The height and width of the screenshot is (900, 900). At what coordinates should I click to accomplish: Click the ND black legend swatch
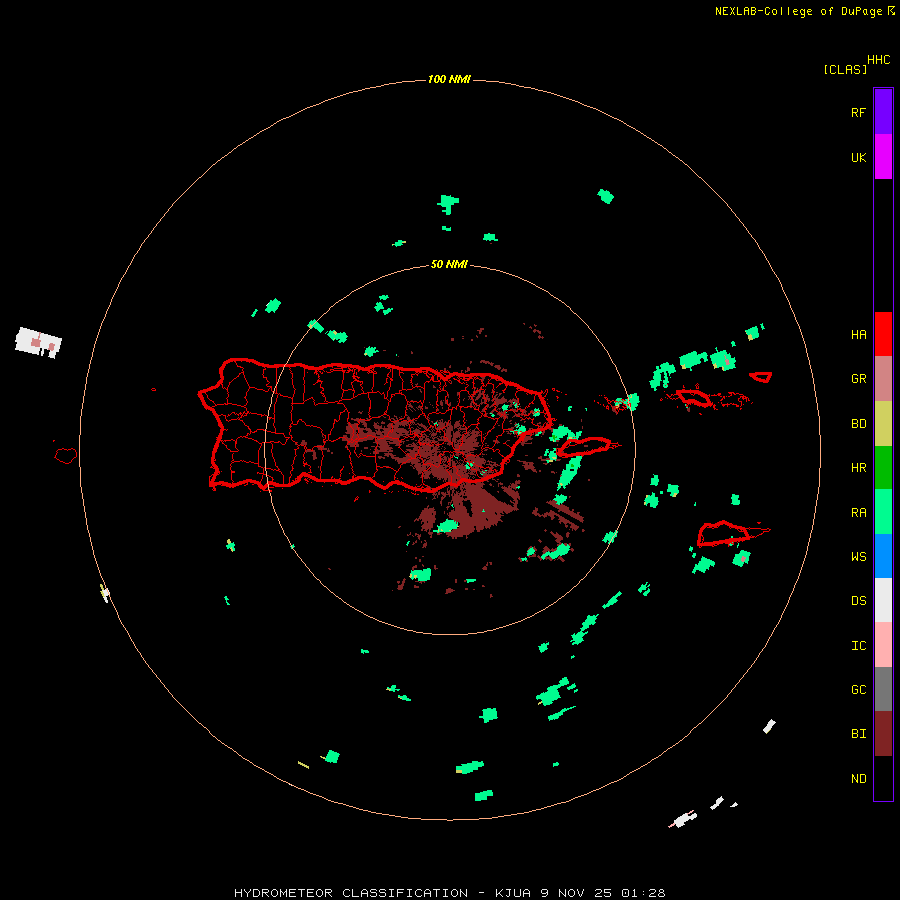tap(883, 778)
